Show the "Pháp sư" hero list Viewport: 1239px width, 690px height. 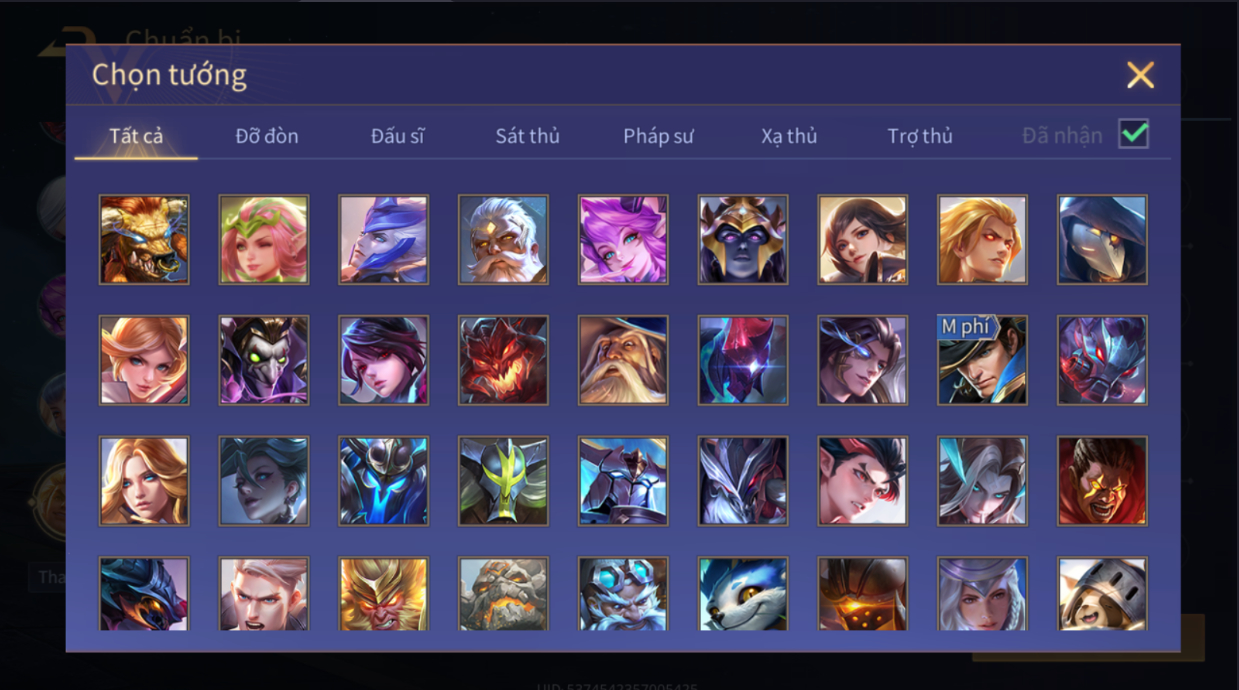pyautogui.click(x=658, y=136)
